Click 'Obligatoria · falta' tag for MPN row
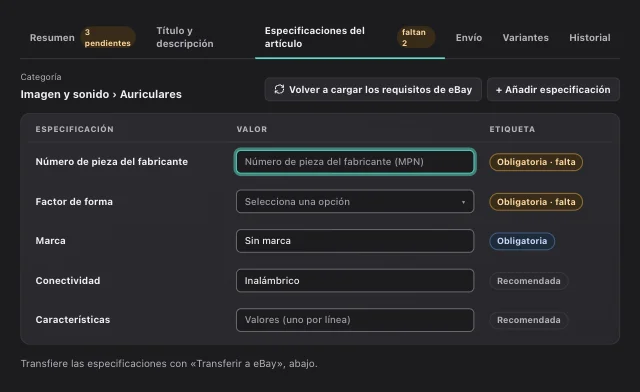The width and height of the screenshot is (640, 392). tap(536, 162)
